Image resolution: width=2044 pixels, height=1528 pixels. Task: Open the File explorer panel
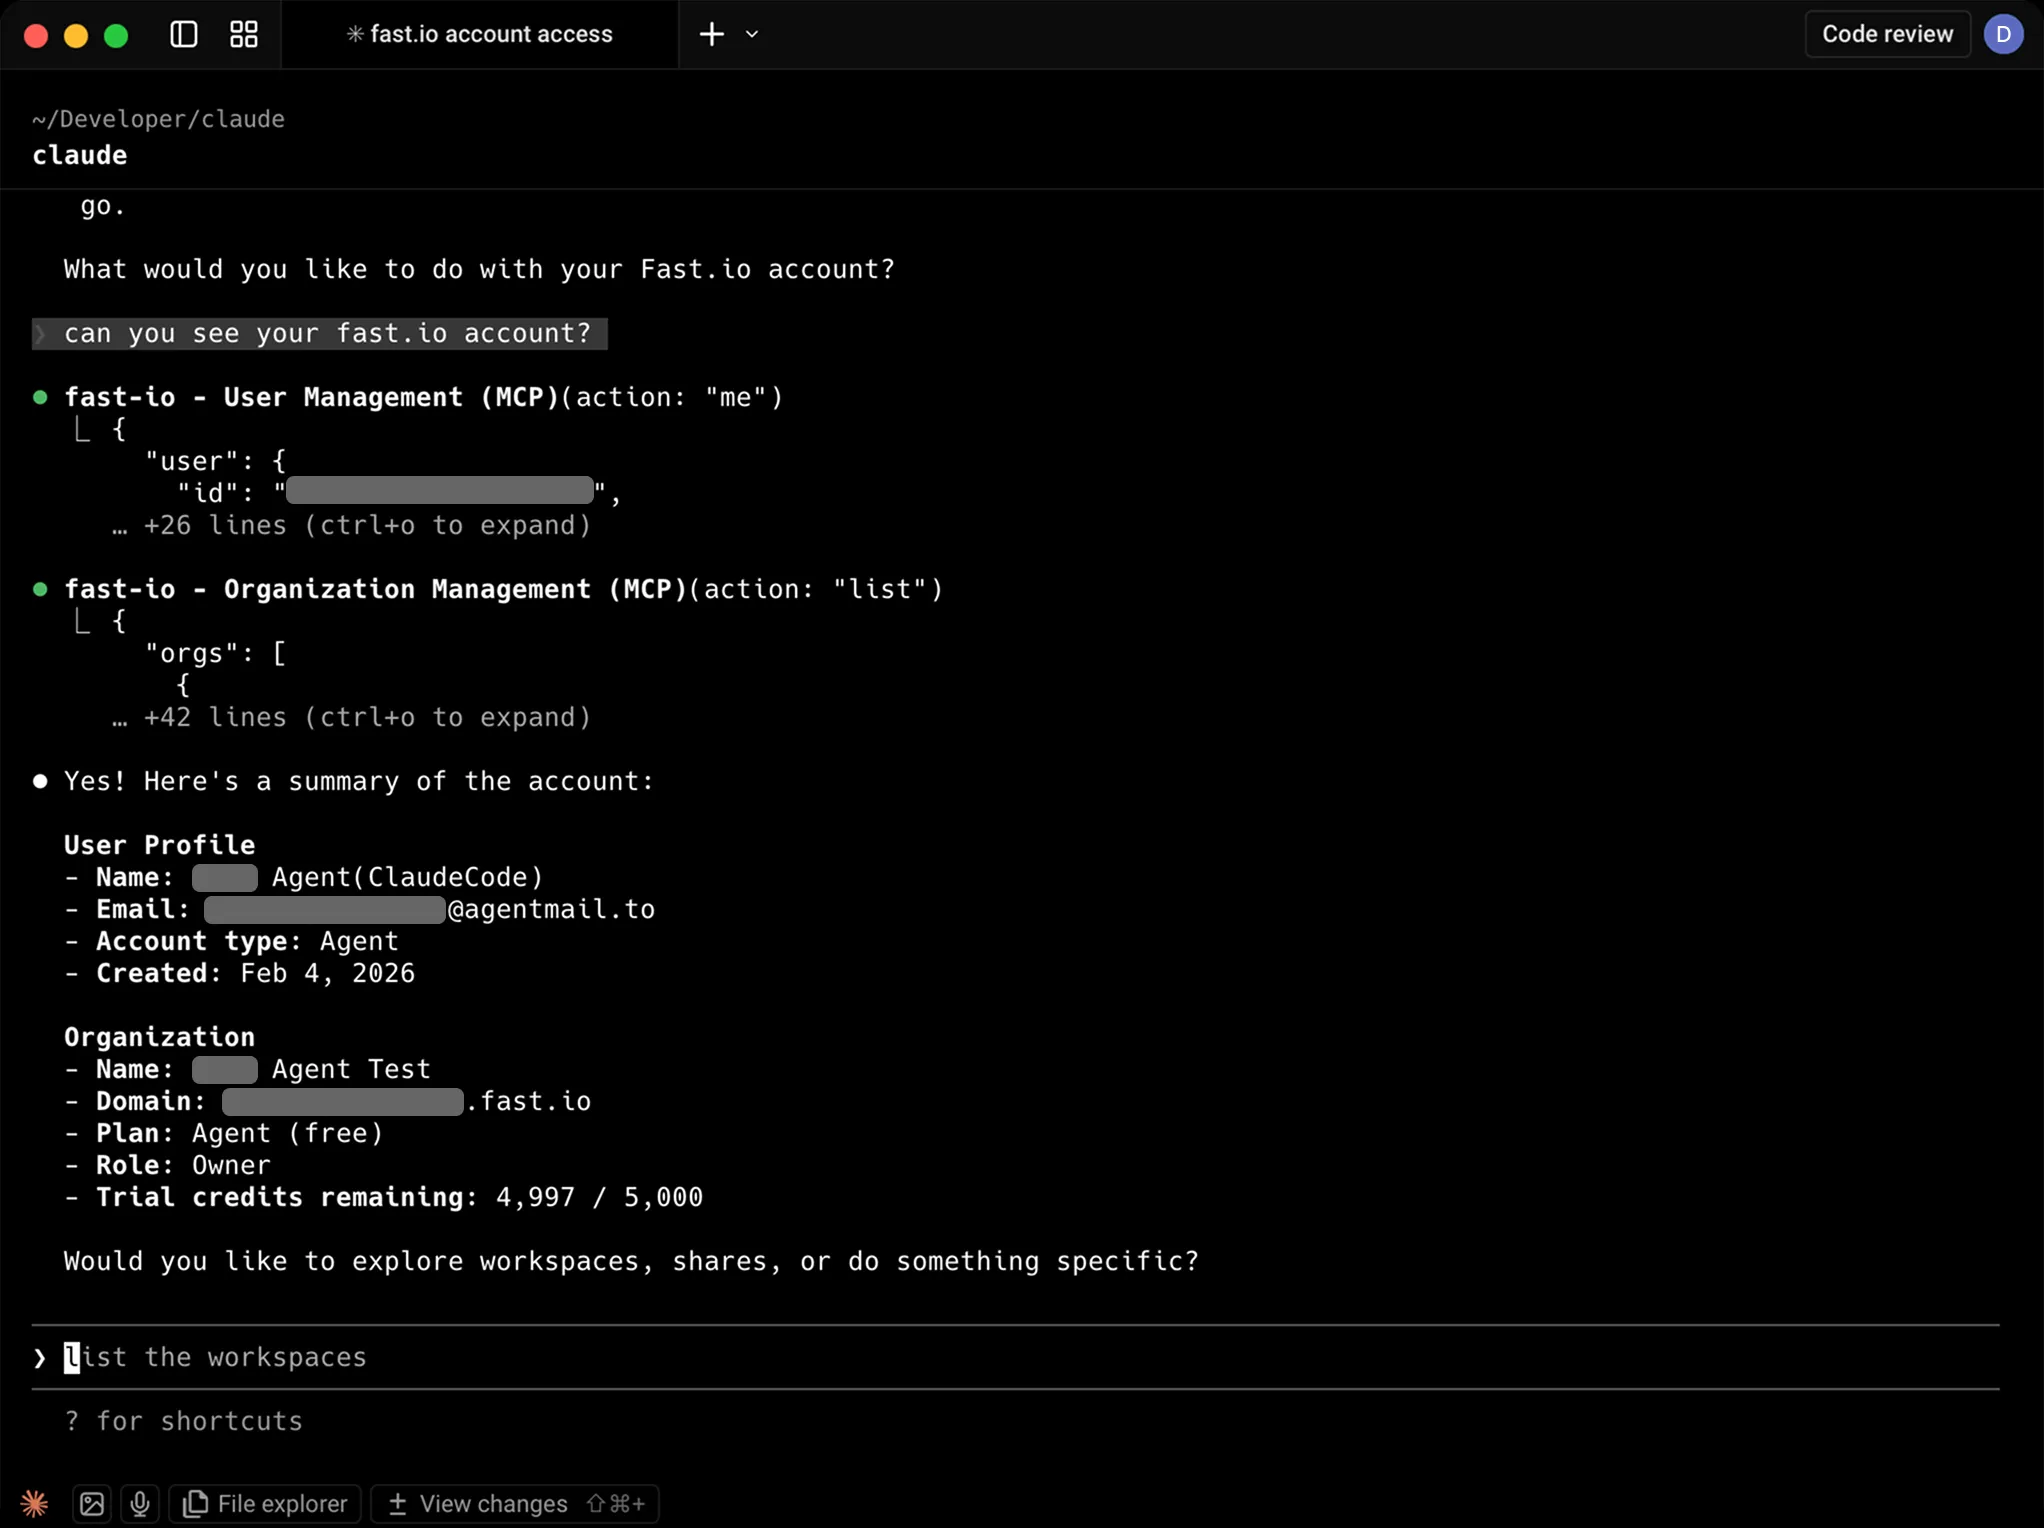(266, 1503)
